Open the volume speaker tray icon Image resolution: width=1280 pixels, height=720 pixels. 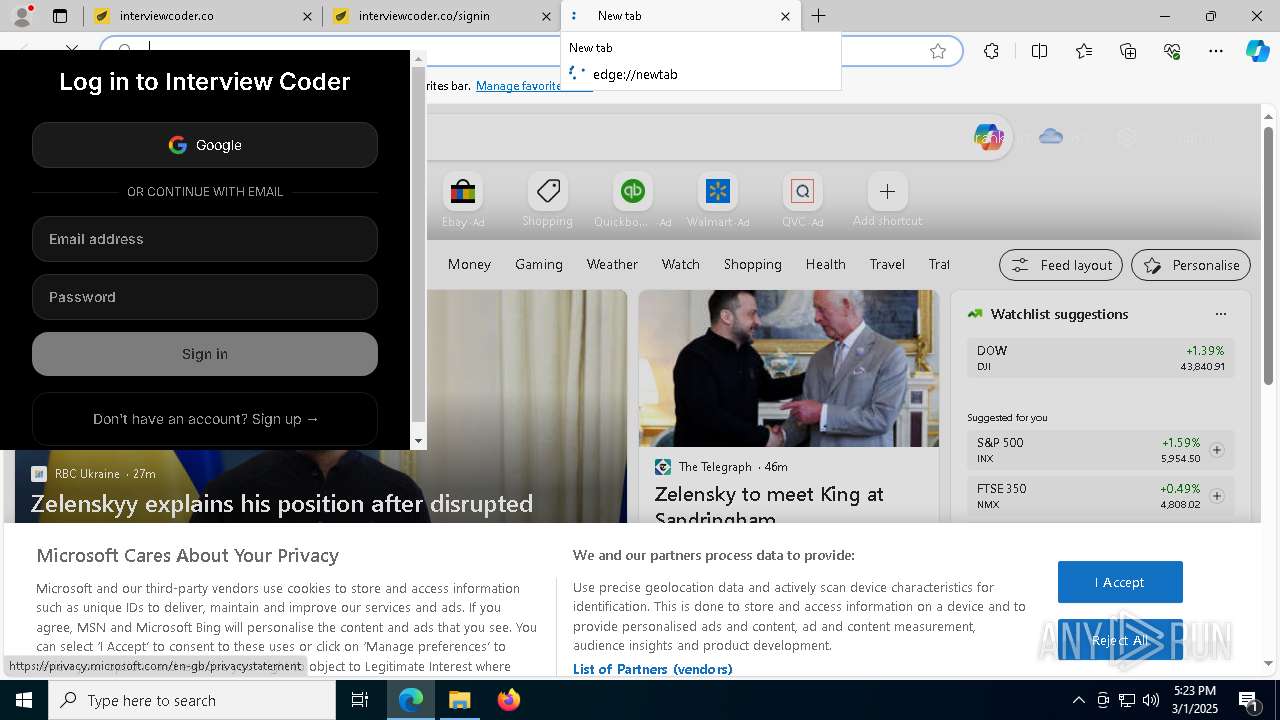coord(1150,700)
